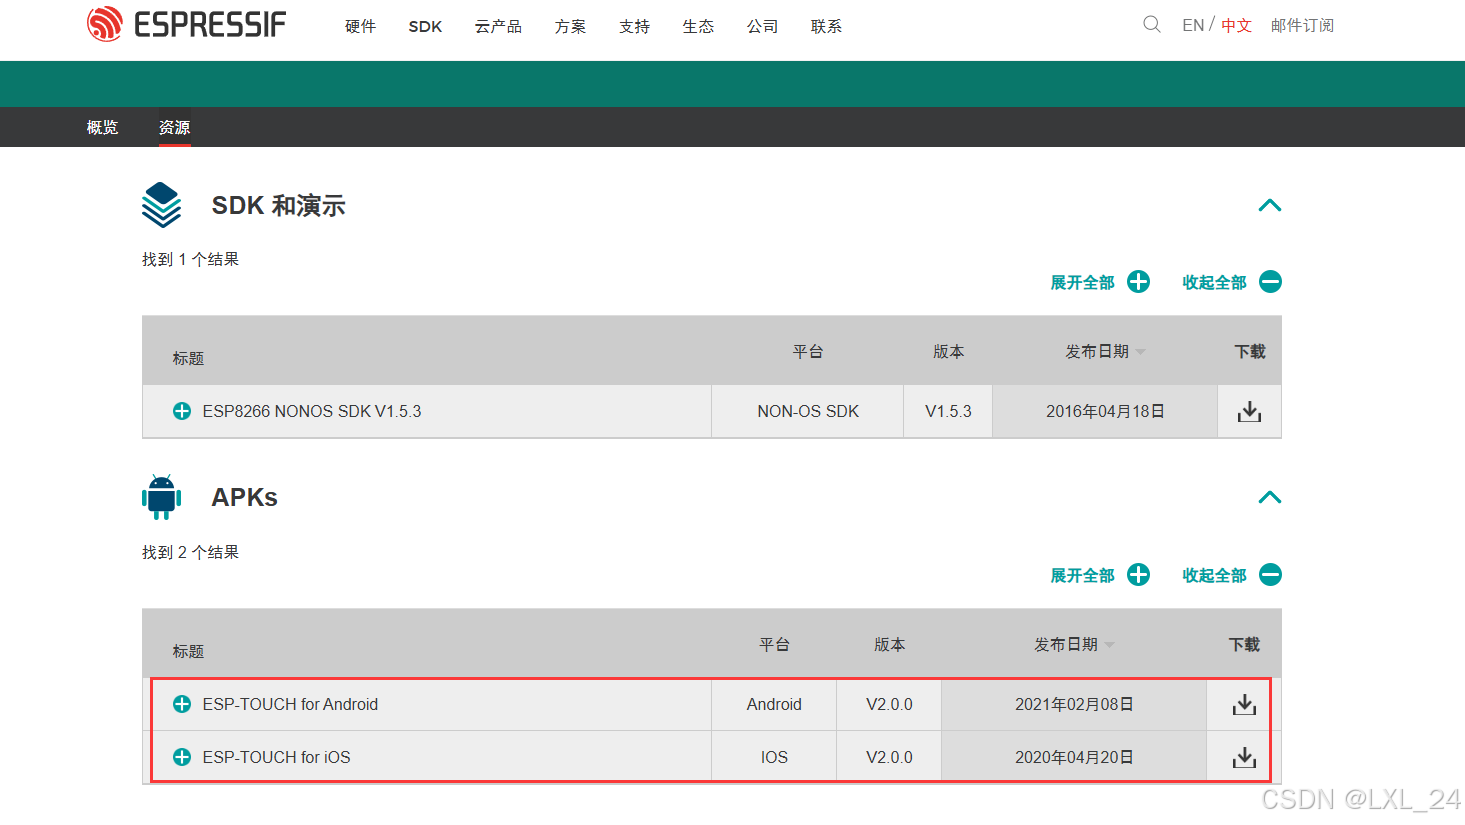Click 版本 header in SDK table
Viewport: 1465px width, 825px height.
pyautogui.click(x=948, y=352)
